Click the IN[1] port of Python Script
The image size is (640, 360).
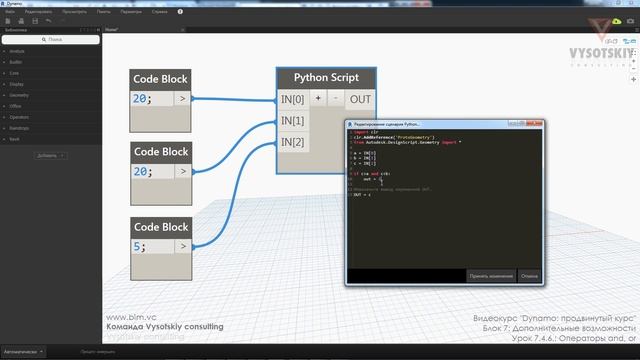click(293, 121)
